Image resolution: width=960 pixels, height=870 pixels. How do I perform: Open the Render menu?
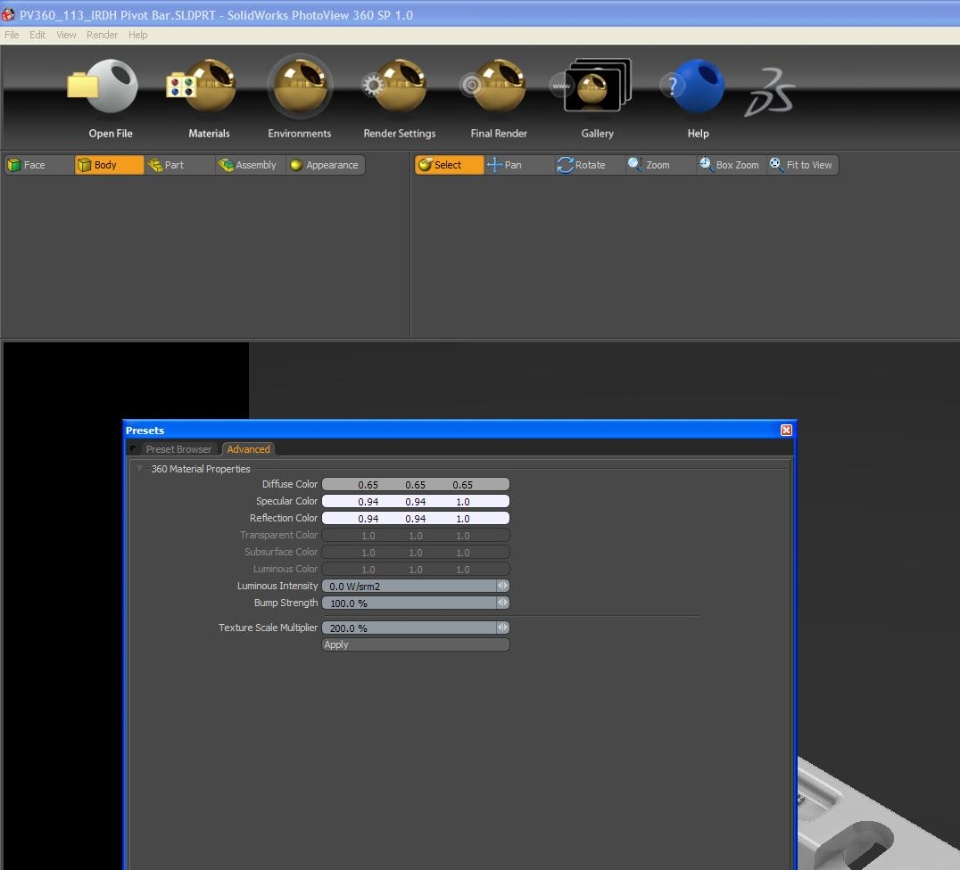102,35
